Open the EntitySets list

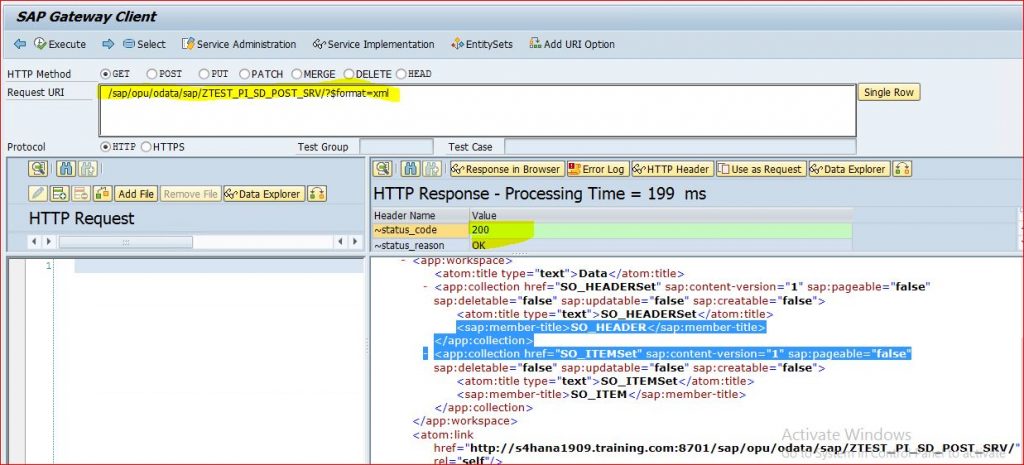click(x=481, y=44)
